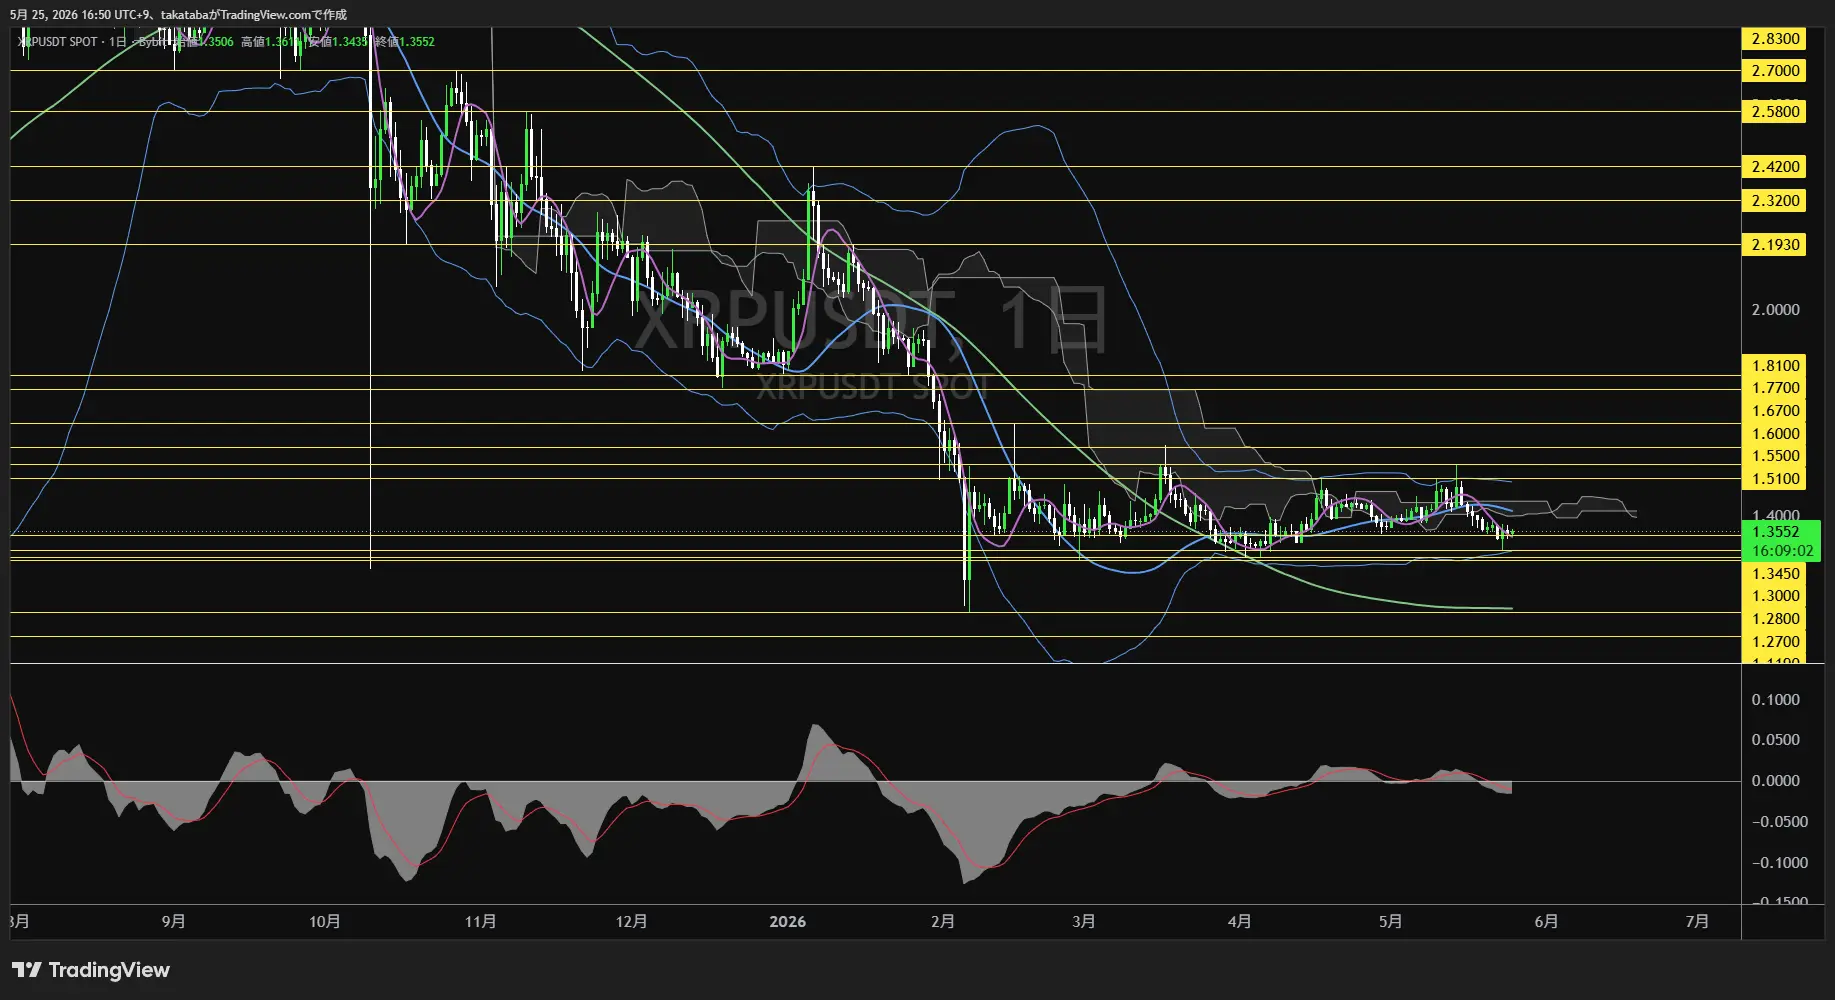Click the 3月 date label on time axis
The height and width of the screenshot is (1000, 1835).
pos(1083,921)
